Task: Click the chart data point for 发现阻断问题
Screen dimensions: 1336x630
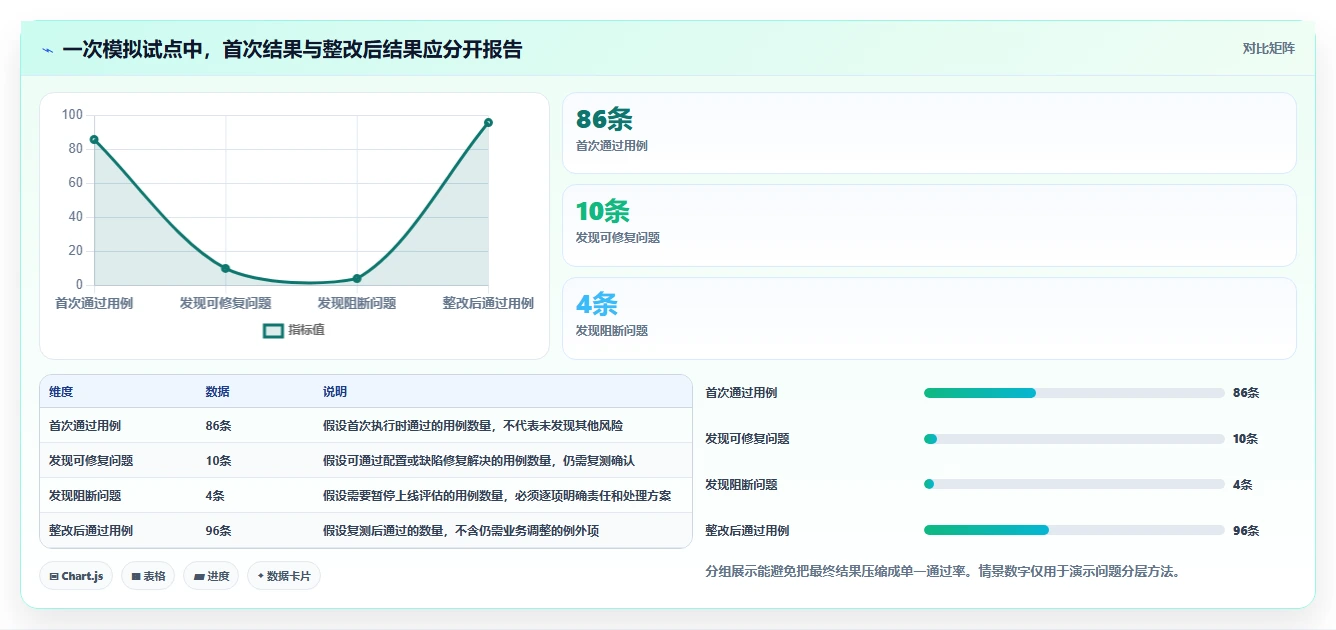Action: 357,278
